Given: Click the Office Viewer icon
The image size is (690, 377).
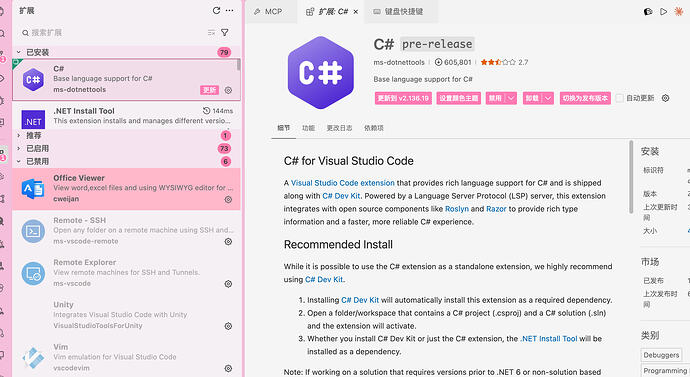Looking at the screenshot, I should (x=33, y=189).
